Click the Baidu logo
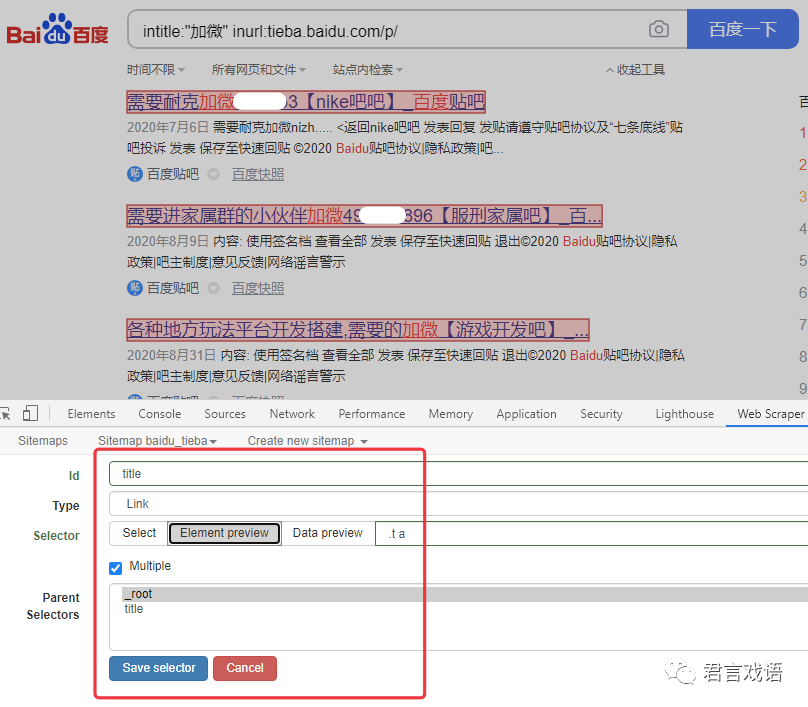 tap(57, 29)
